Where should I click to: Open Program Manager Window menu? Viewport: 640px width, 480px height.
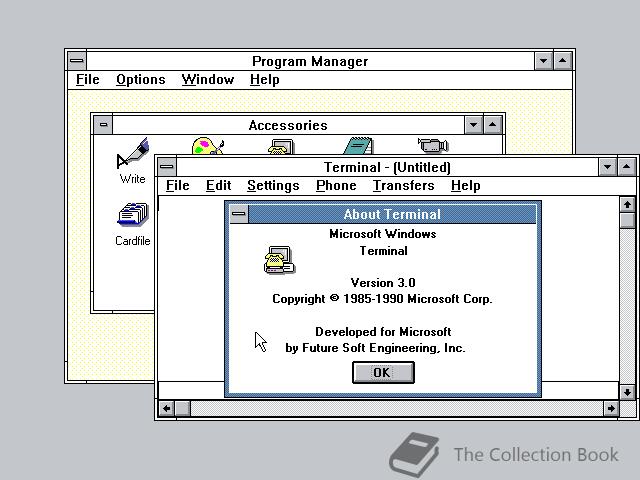click(208, 80)
